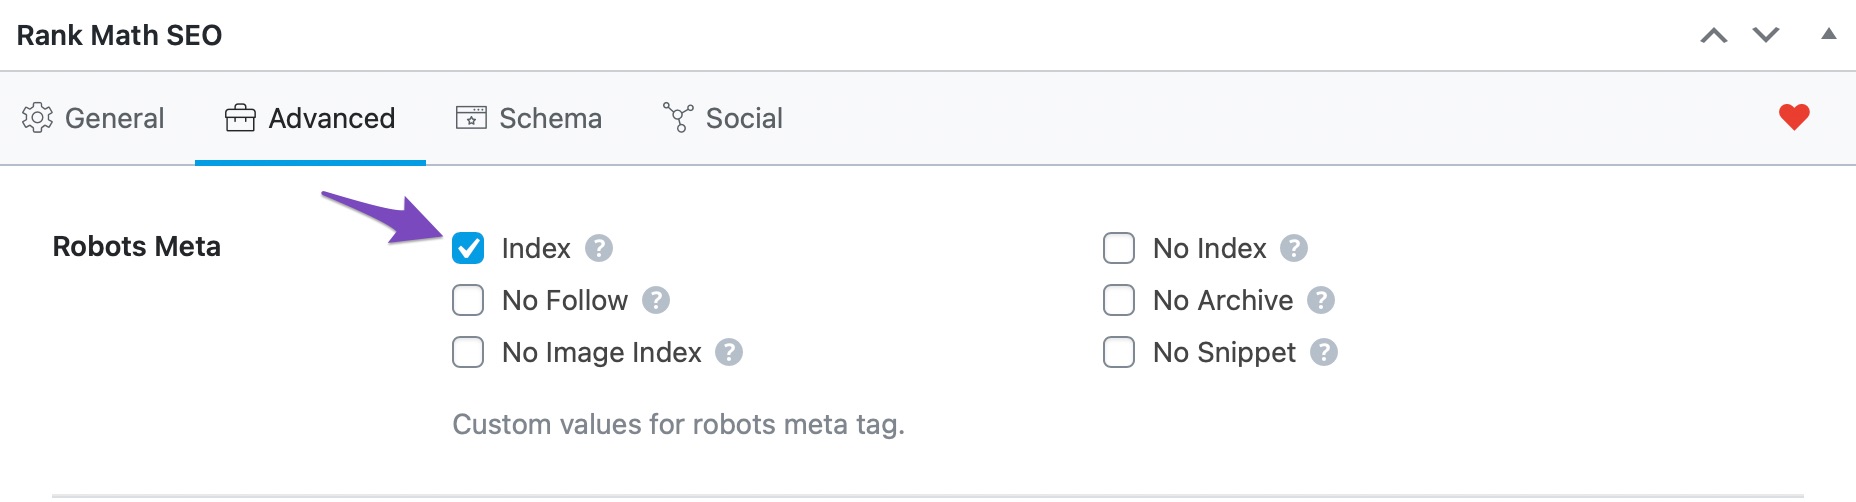1856x502 pixels.
Task: Click the General tab gear icon
Action: (x=37, y=118)
